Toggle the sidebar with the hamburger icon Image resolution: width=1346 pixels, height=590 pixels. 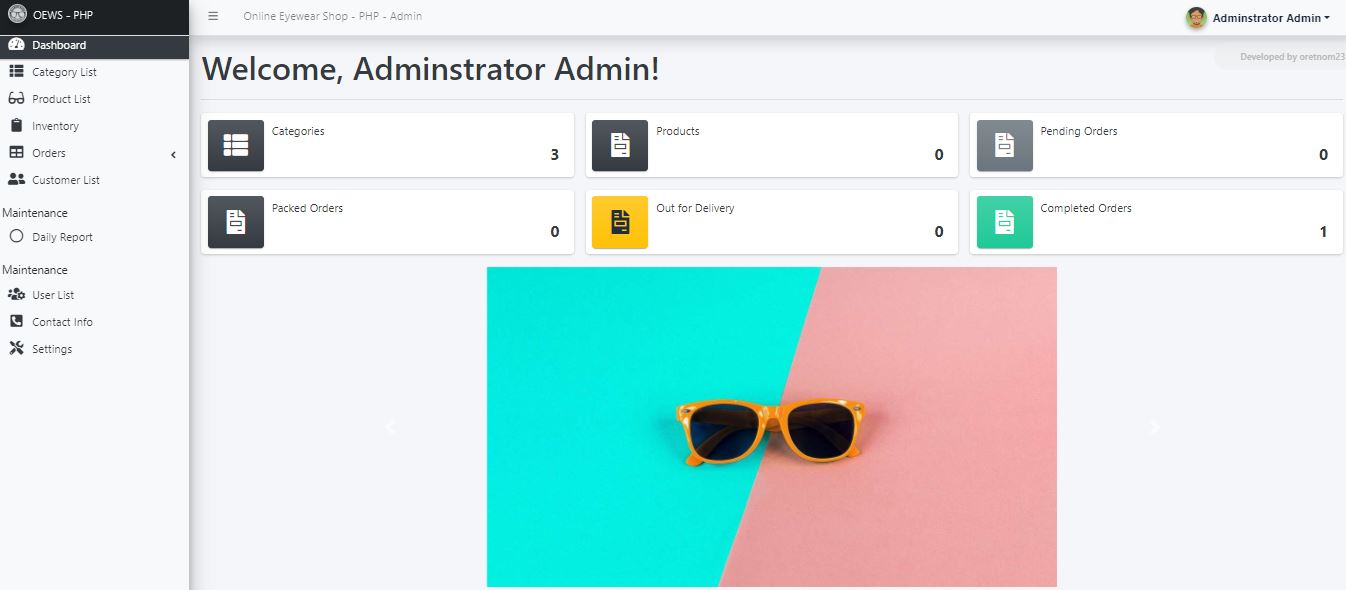(x=213, y=16)
